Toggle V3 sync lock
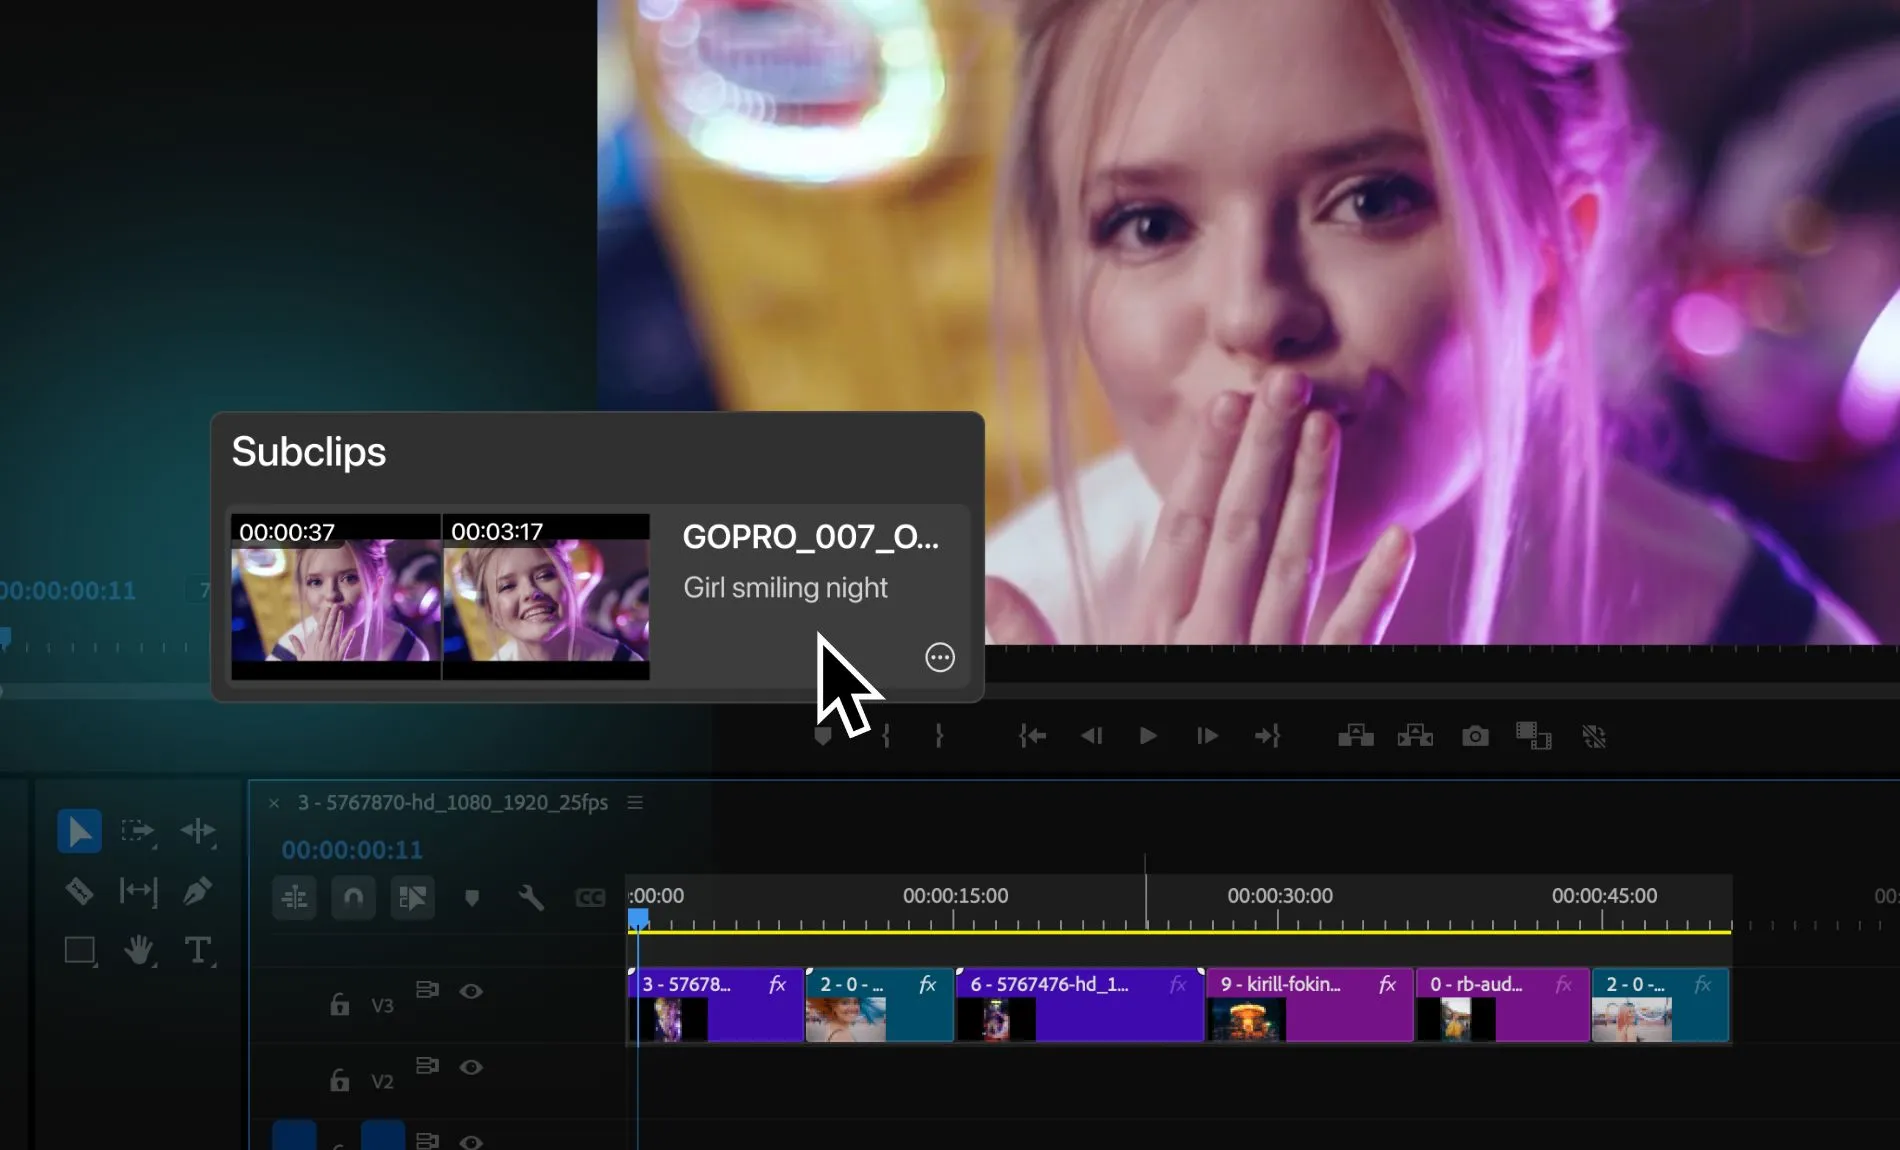1900x1150 pixels. tap(427, 989)
